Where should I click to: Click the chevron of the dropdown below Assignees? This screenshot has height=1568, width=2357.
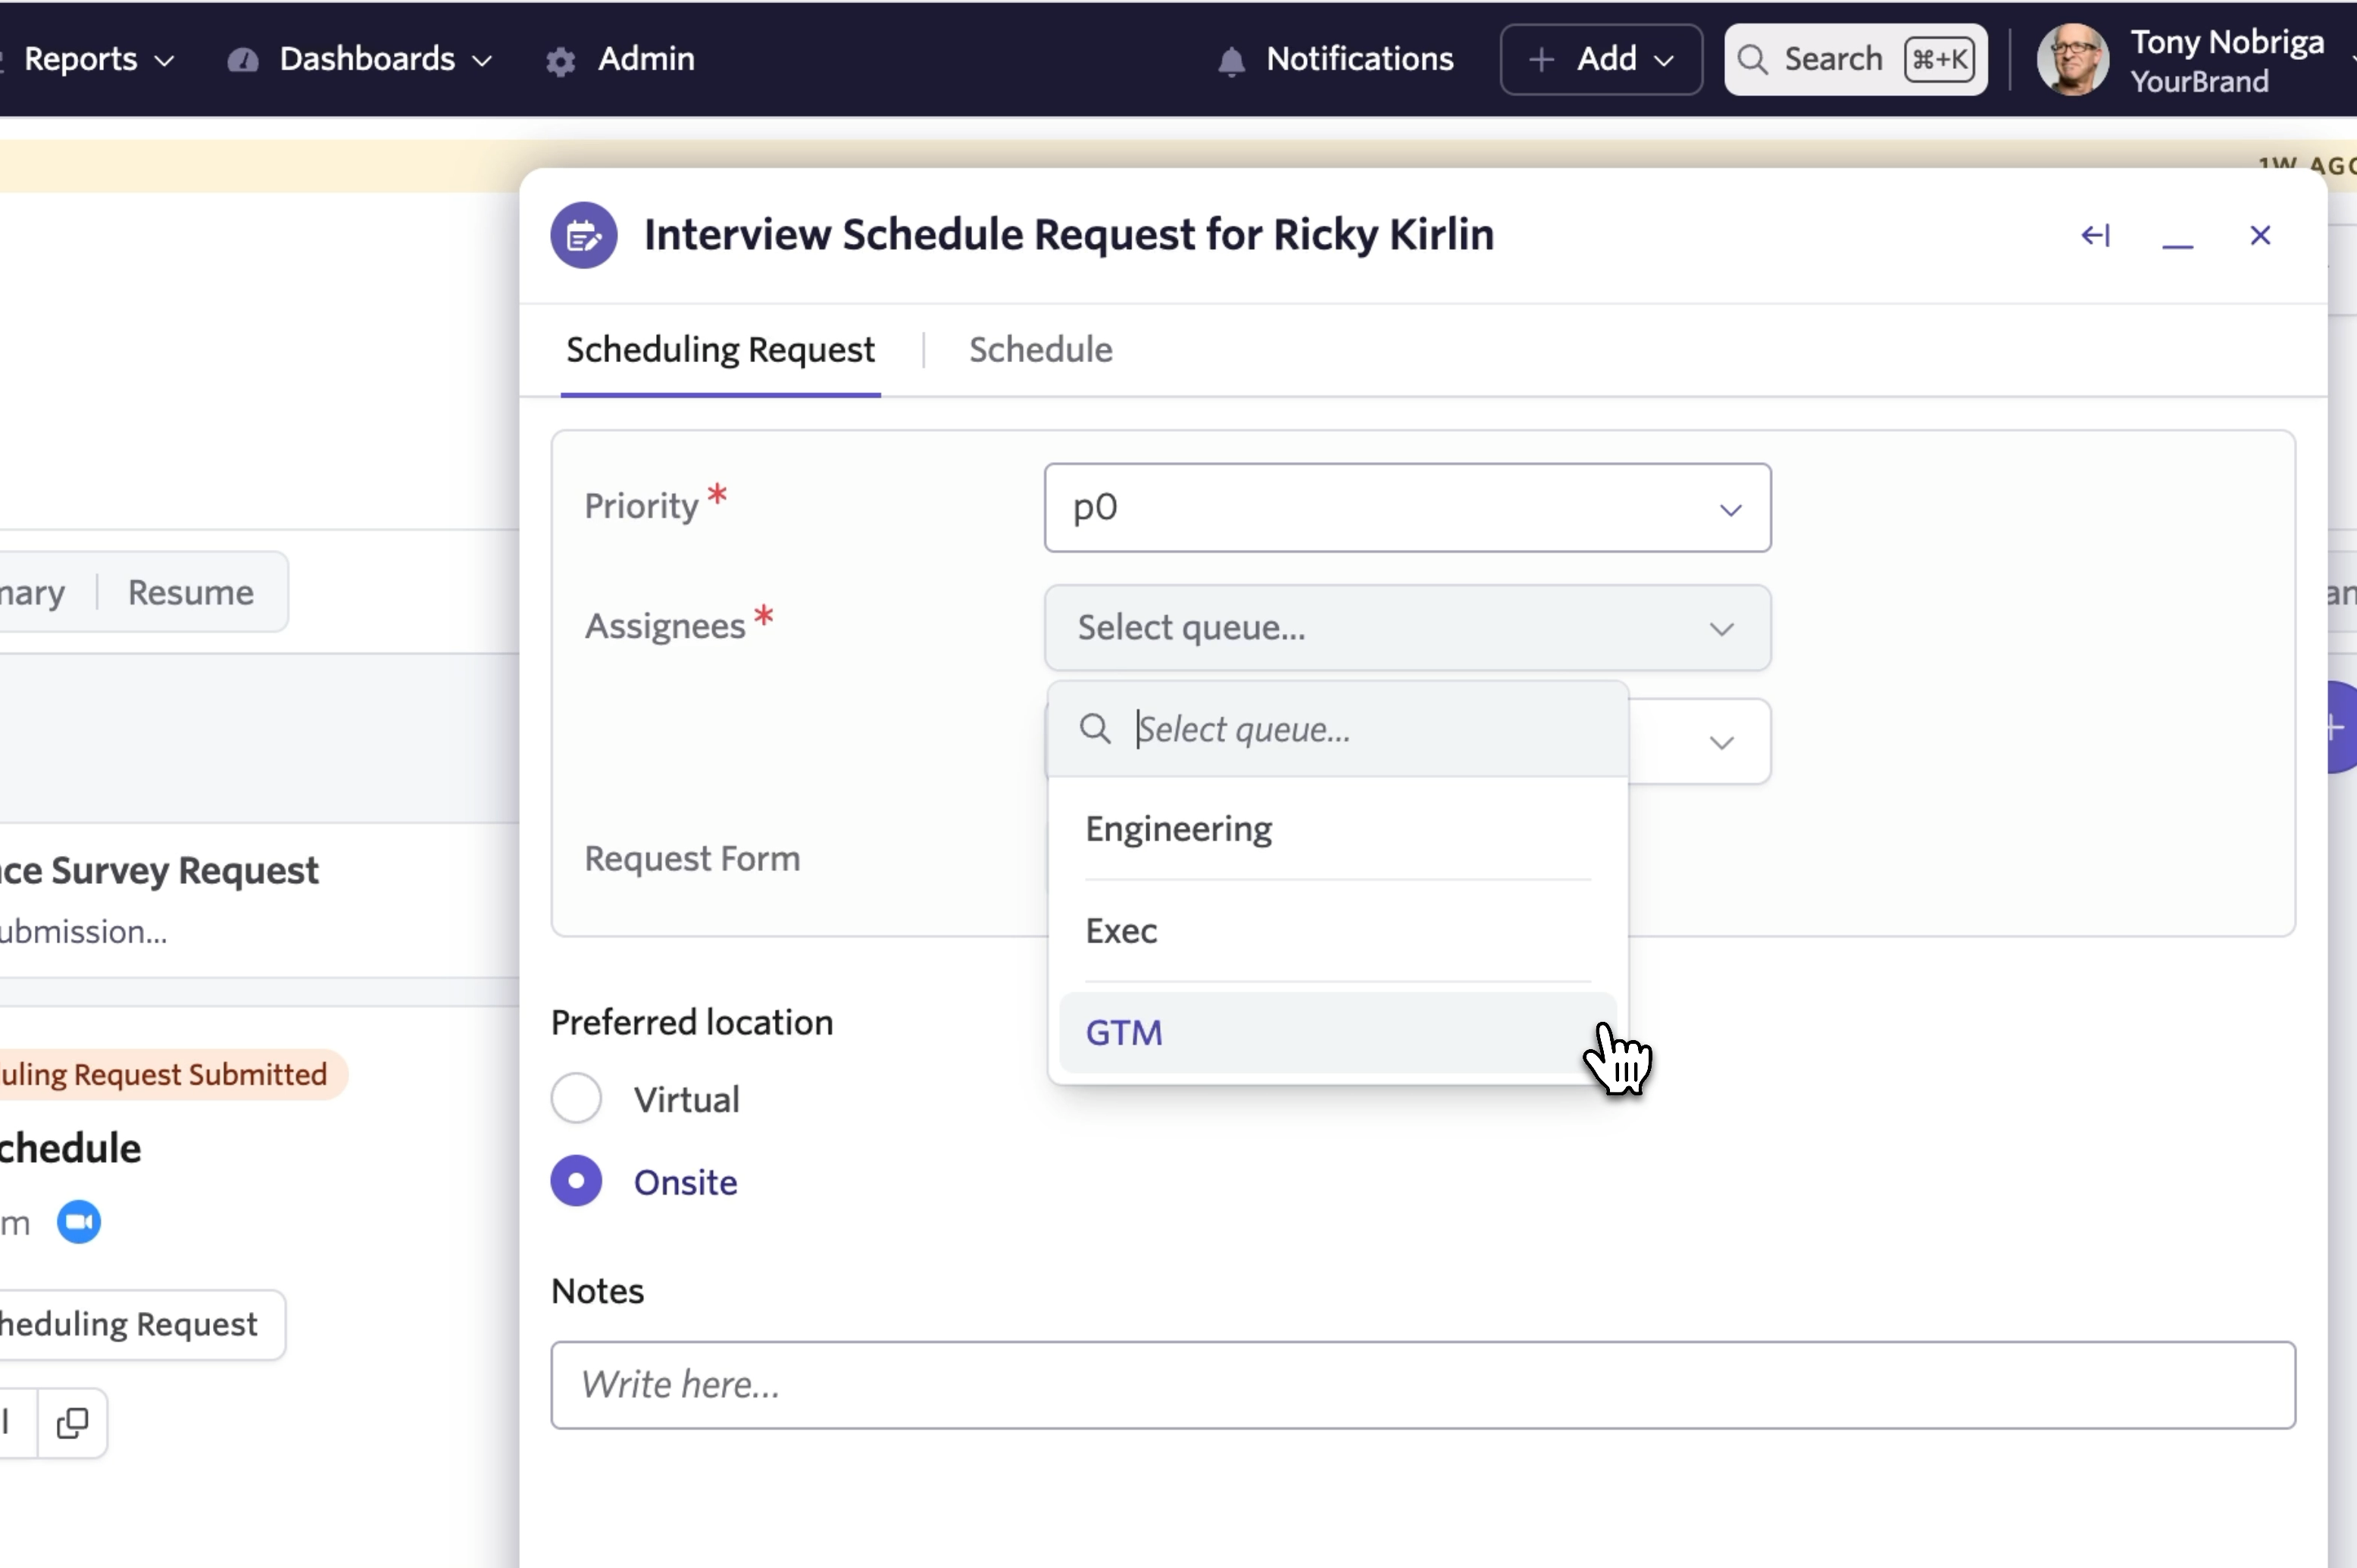point(1720,742)
